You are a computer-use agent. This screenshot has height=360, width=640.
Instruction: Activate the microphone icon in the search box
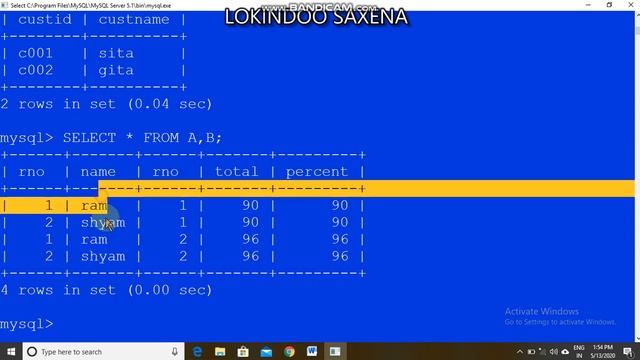[x=175, y=351]
